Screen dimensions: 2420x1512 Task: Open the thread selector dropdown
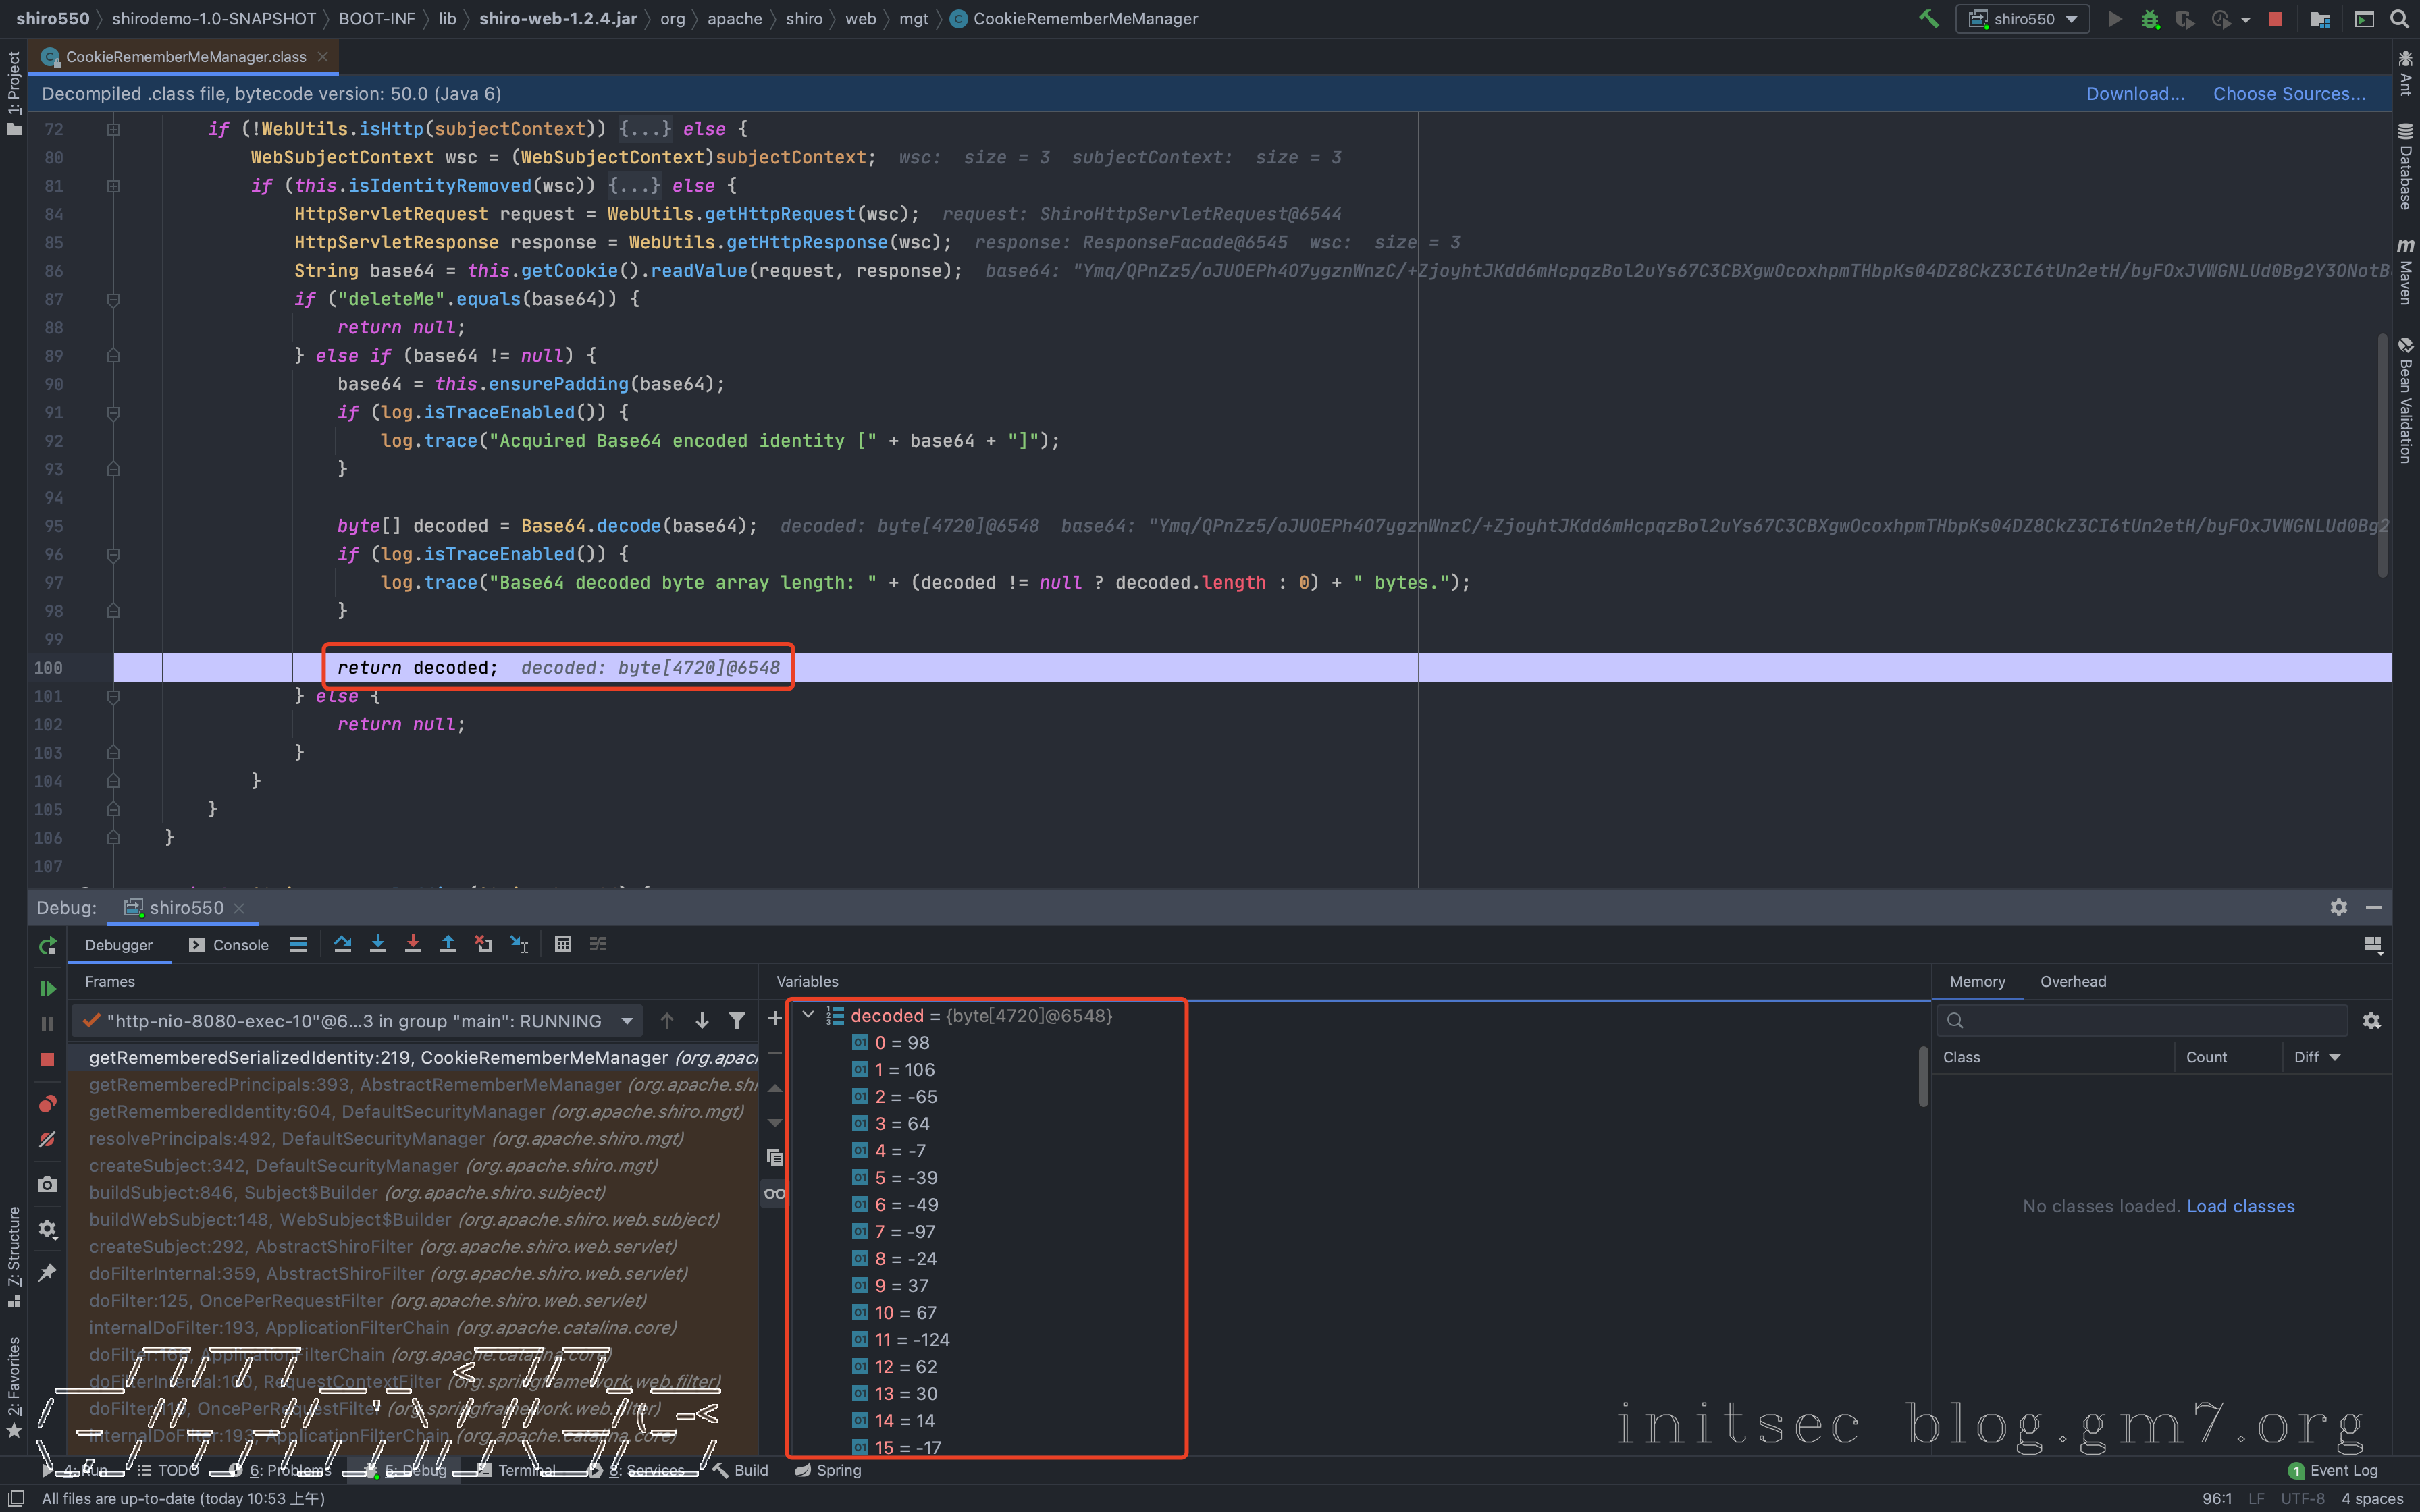click(x=627, y=1021)
